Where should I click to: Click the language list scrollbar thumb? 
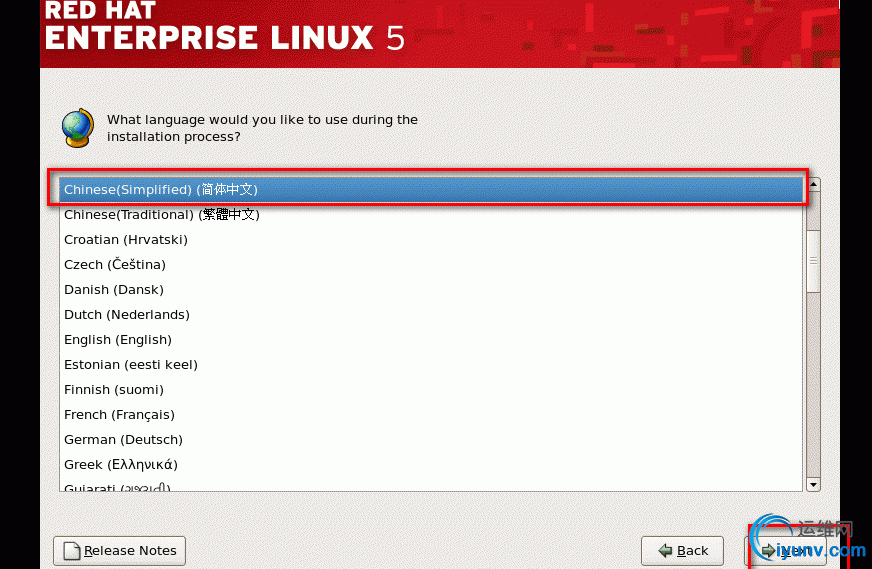(814, 261)
